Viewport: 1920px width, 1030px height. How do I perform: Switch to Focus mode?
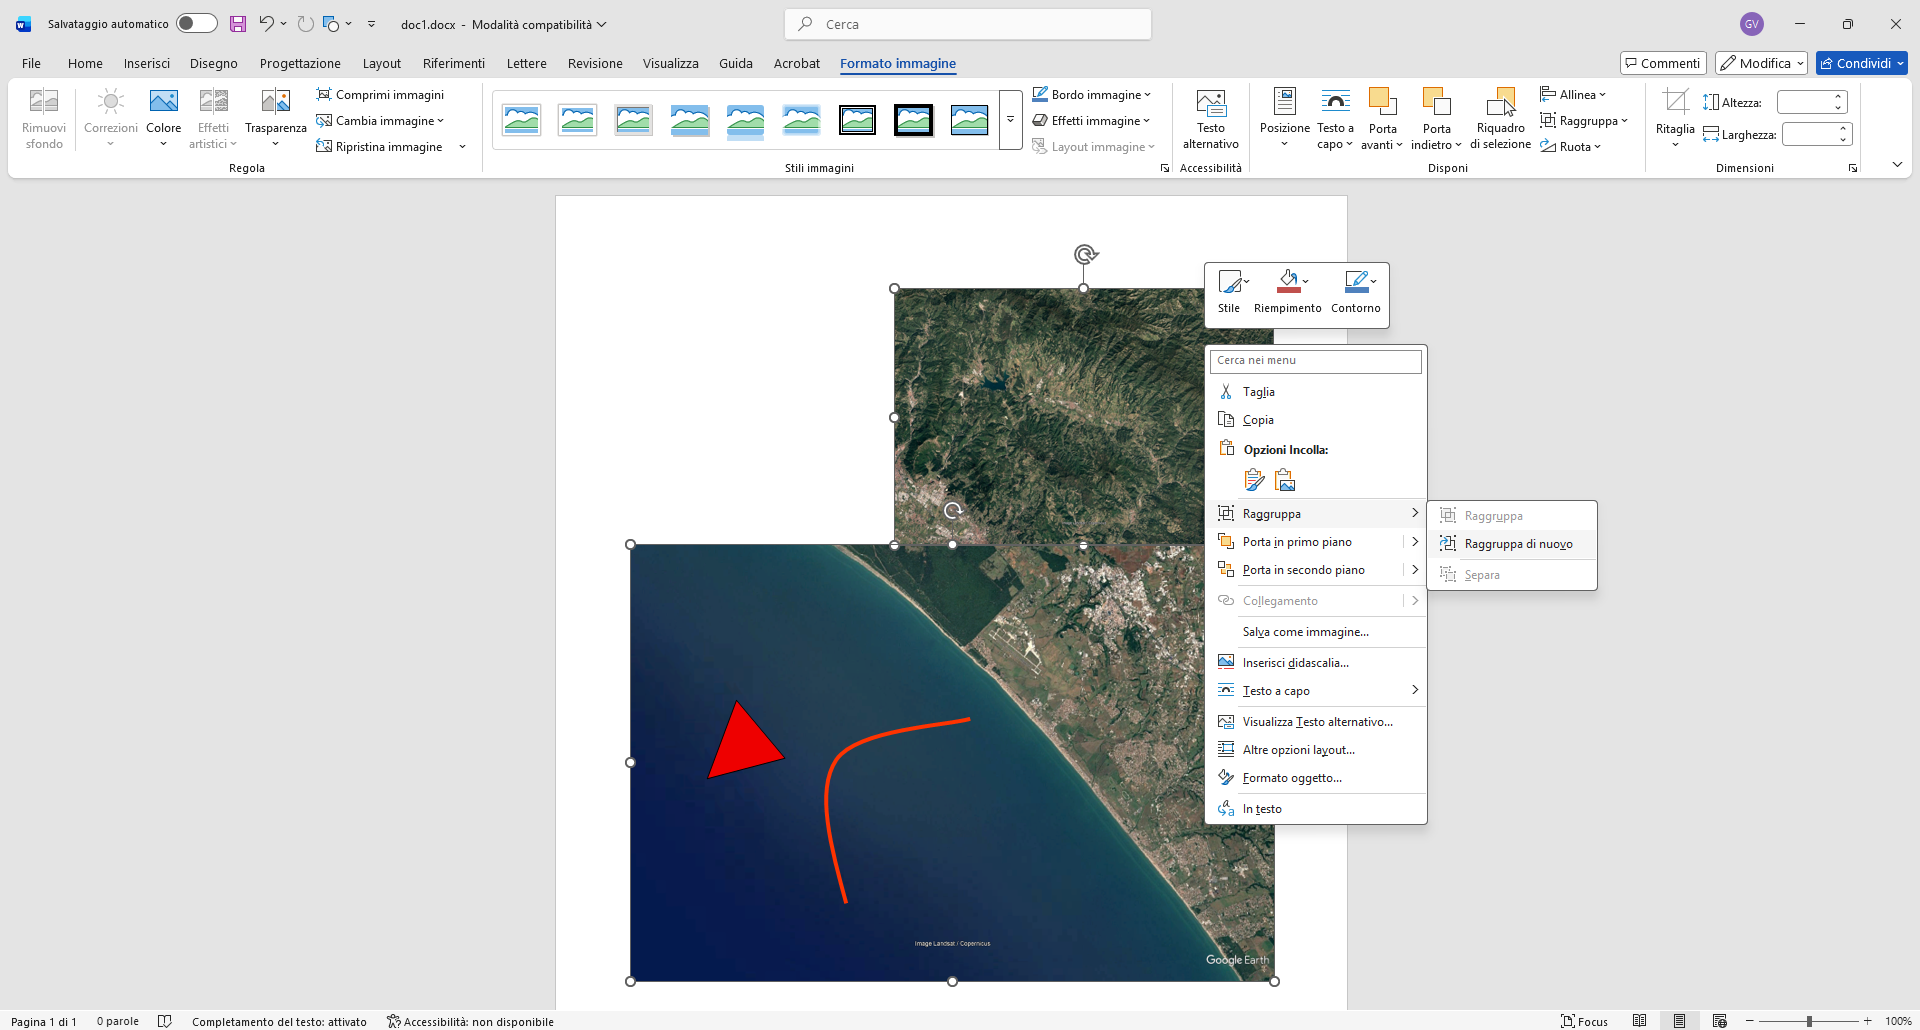[x=1585, y=1021]
